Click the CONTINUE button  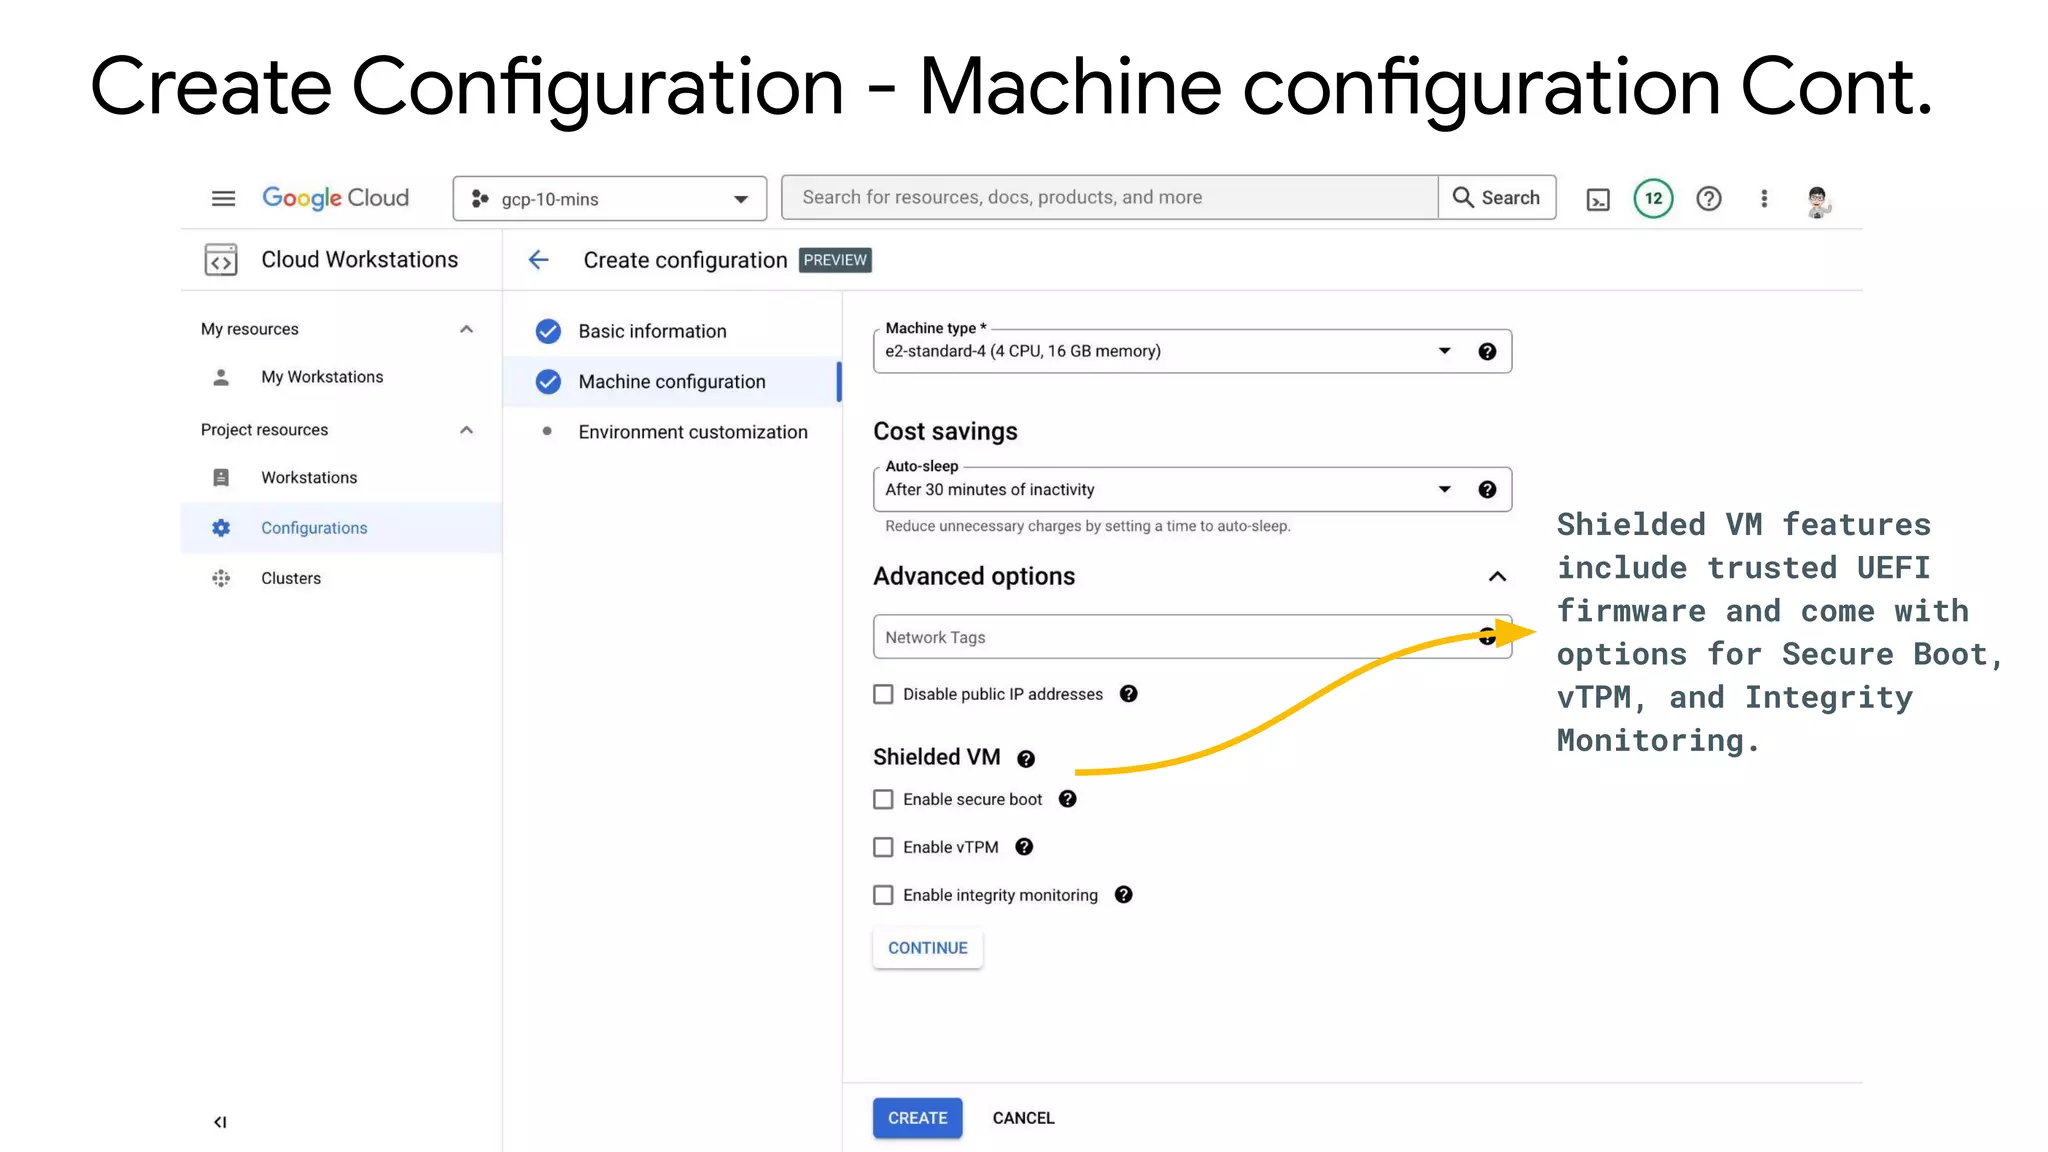pos(927,948)
